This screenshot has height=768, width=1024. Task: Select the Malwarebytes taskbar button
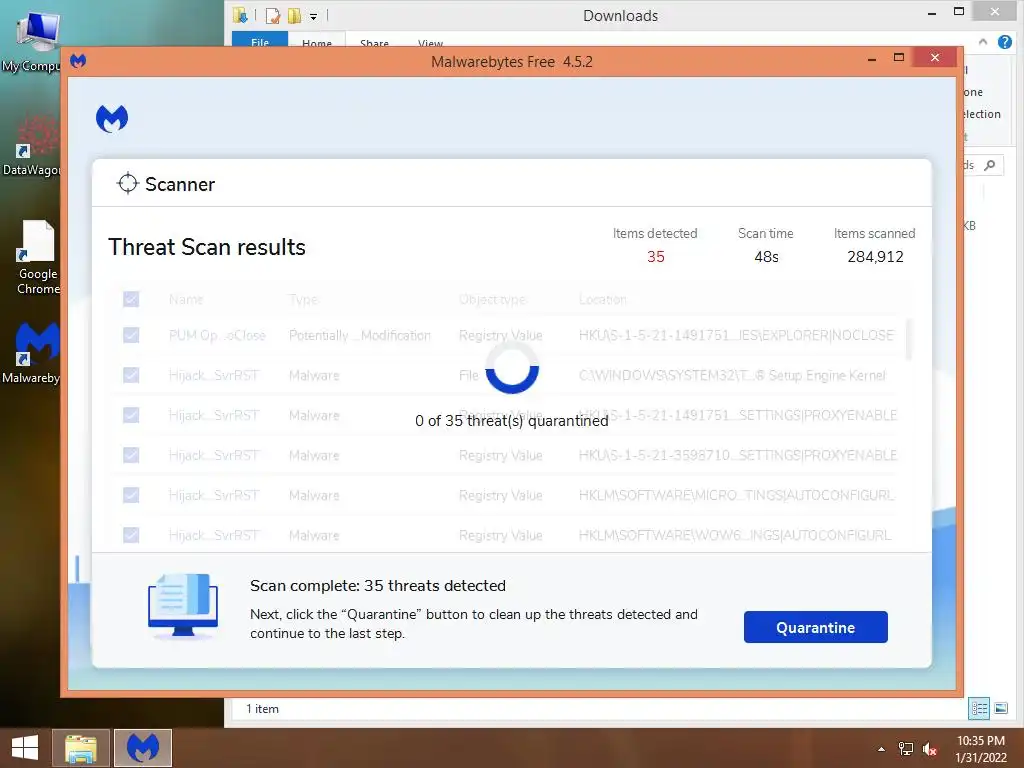tap(143, 748)
